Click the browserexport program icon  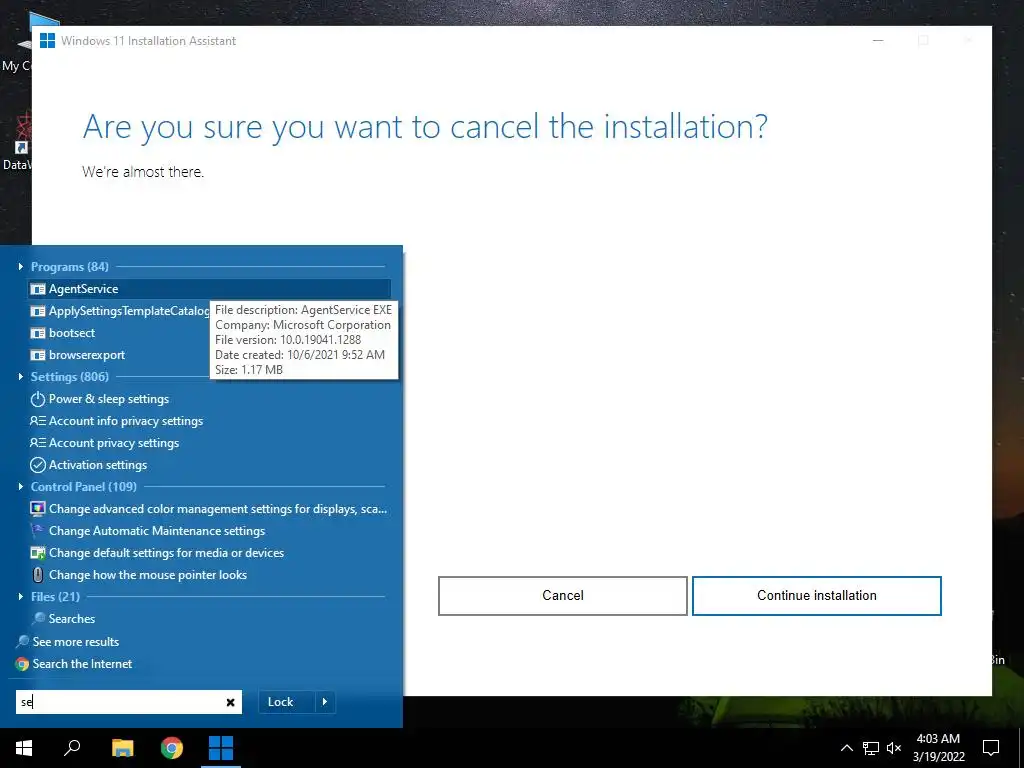tap(38, 355)
